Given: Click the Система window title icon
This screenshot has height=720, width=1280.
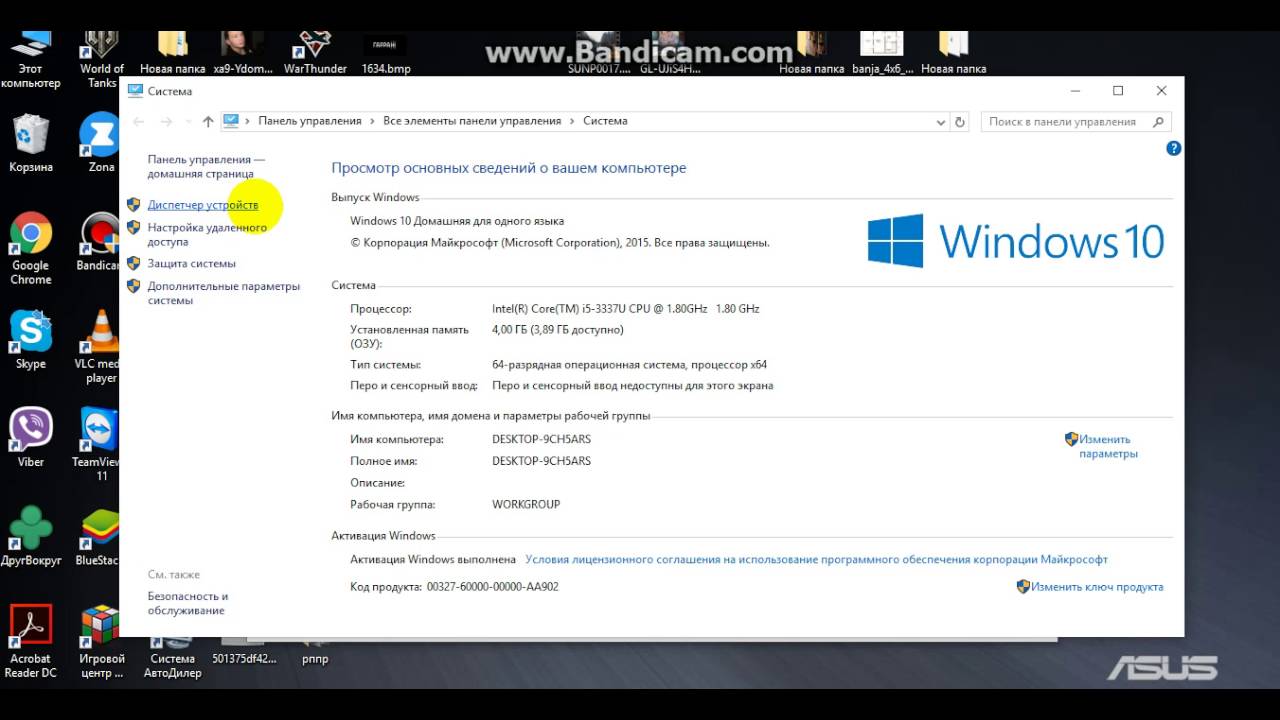Looking at the screenshot, I should pos(135,91).
